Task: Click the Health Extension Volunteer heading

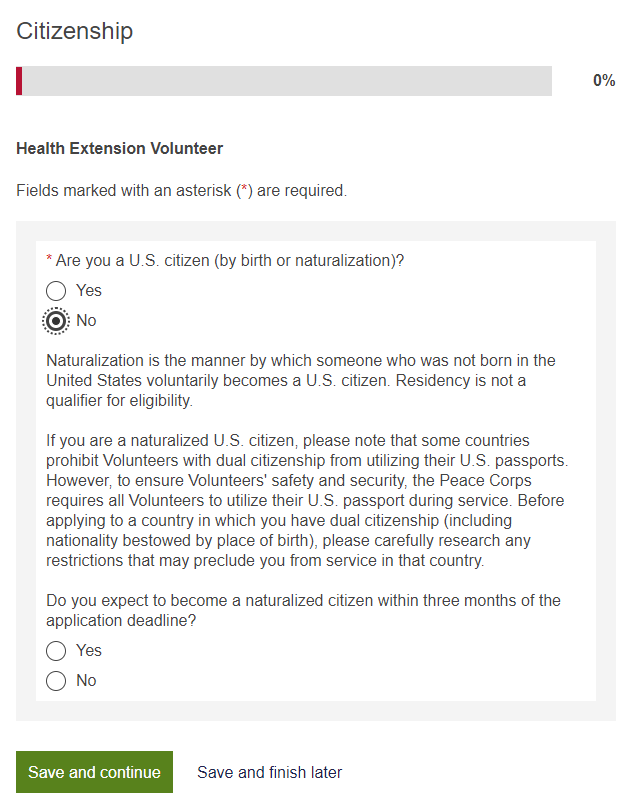Action: tap(119, 149)
